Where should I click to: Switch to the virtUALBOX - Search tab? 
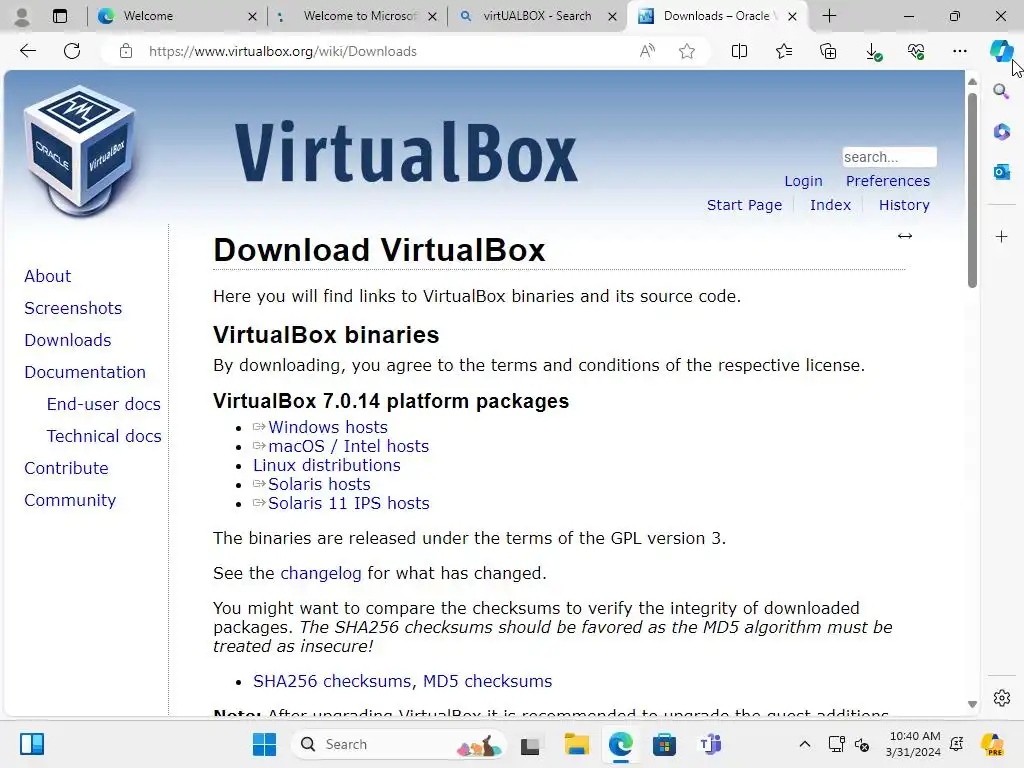coord(537,16)
